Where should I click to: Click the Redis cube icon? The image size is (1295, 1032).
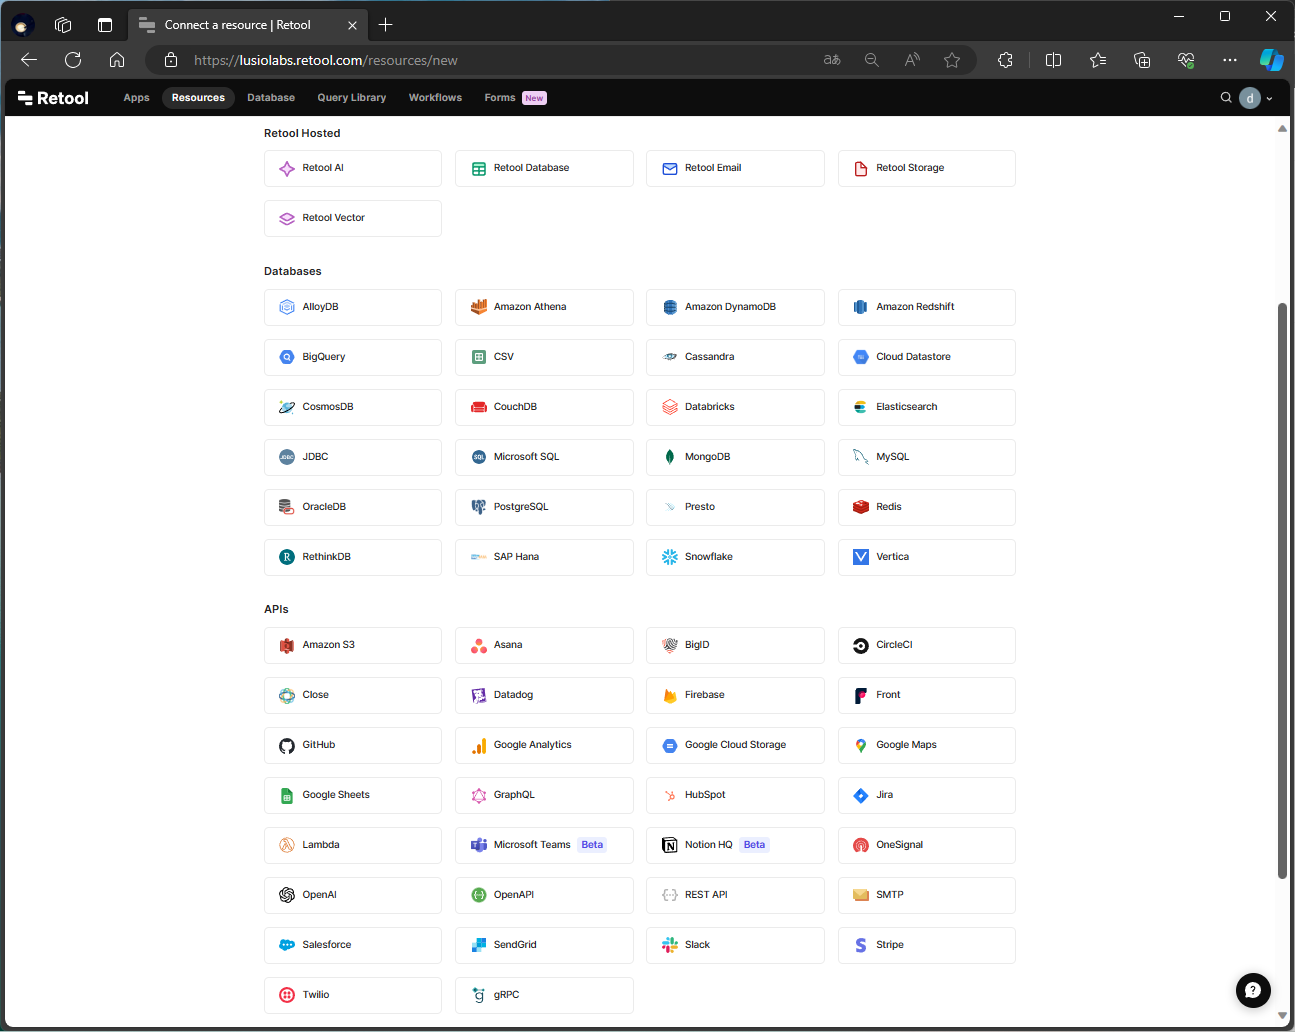tap(861, 507)
